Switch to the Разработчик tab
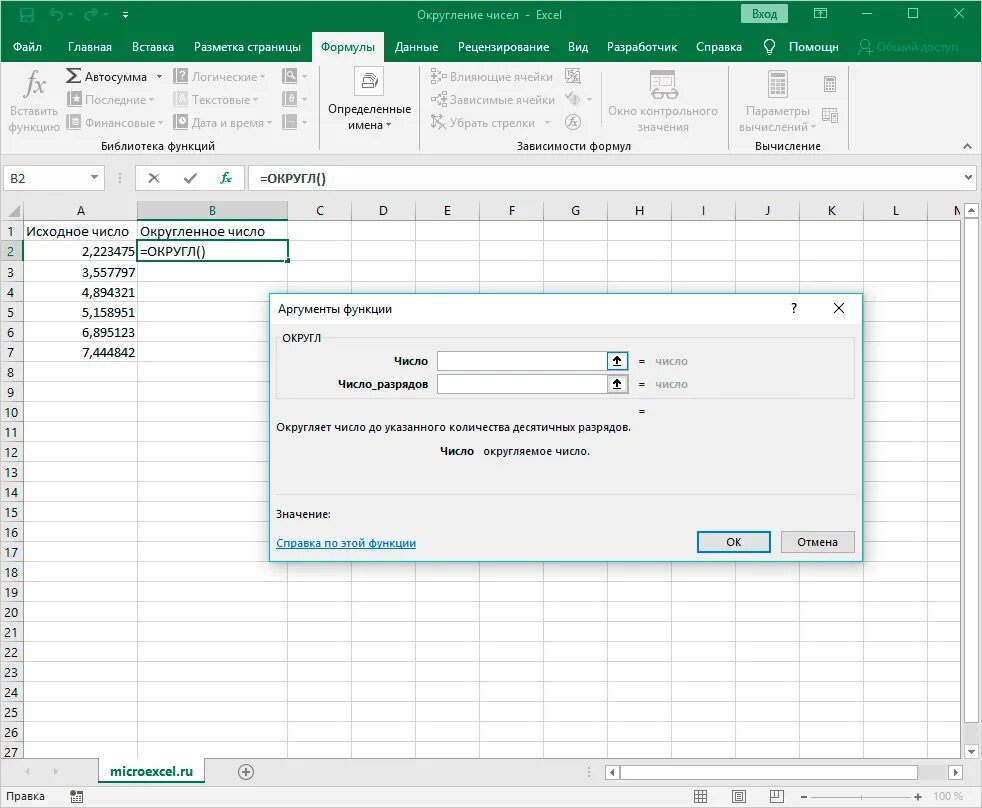The image size is (982, 808). coord(642,47)
